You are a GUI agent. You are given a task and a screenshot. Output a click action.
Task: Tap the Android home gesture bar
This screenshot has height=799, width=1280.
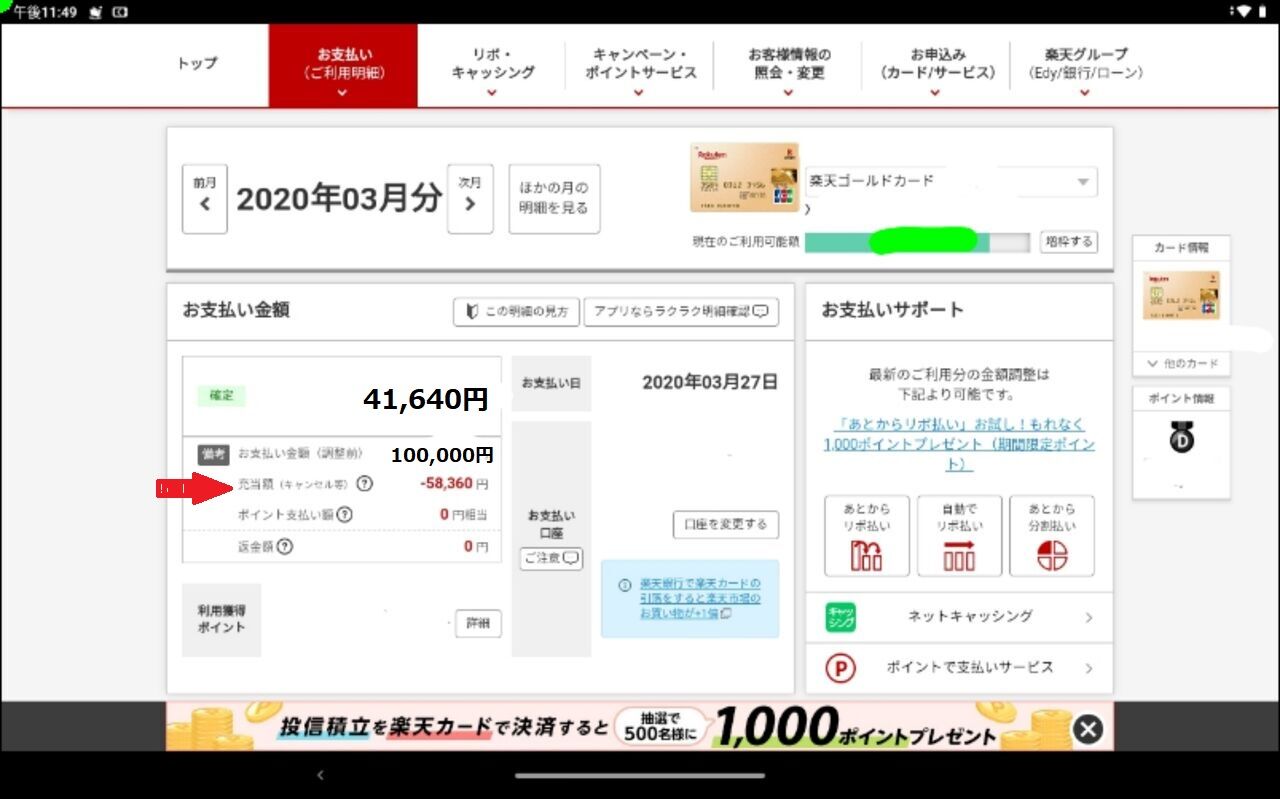point(640,775)
